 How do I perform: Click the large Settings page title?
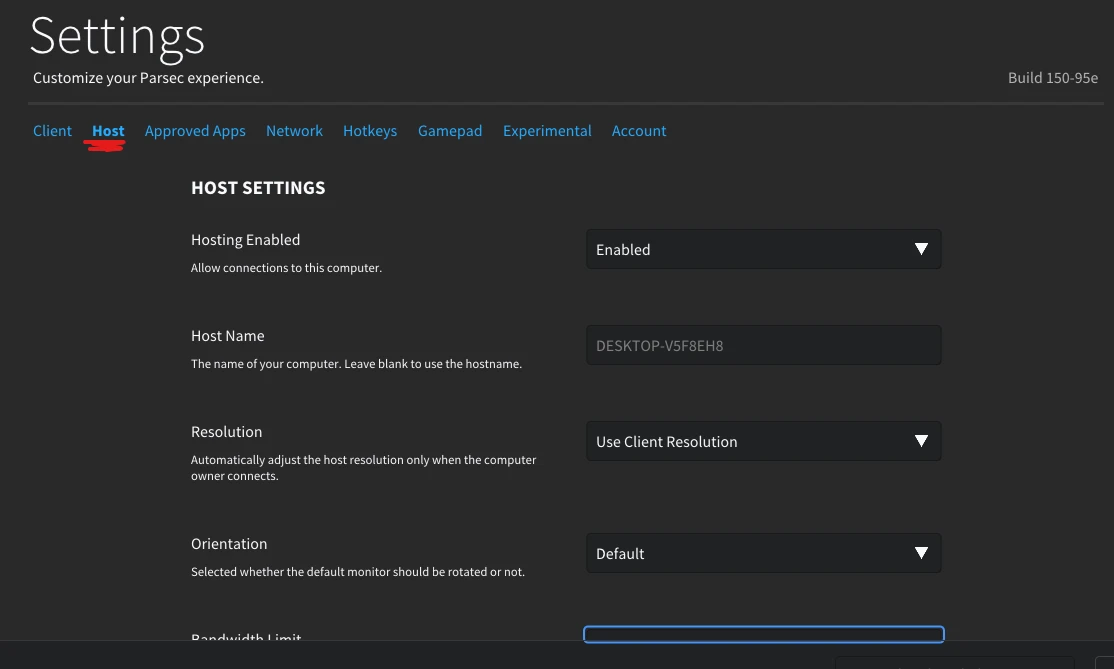click(117, 36)
